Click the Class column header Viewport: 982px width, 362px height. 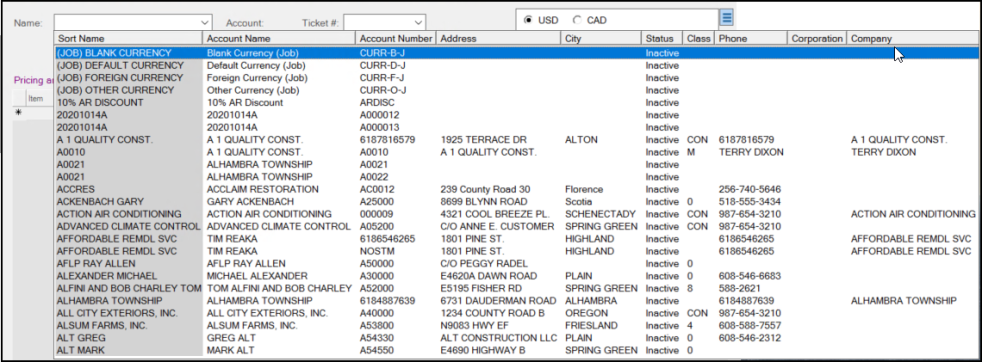click(x=698, y=38)
